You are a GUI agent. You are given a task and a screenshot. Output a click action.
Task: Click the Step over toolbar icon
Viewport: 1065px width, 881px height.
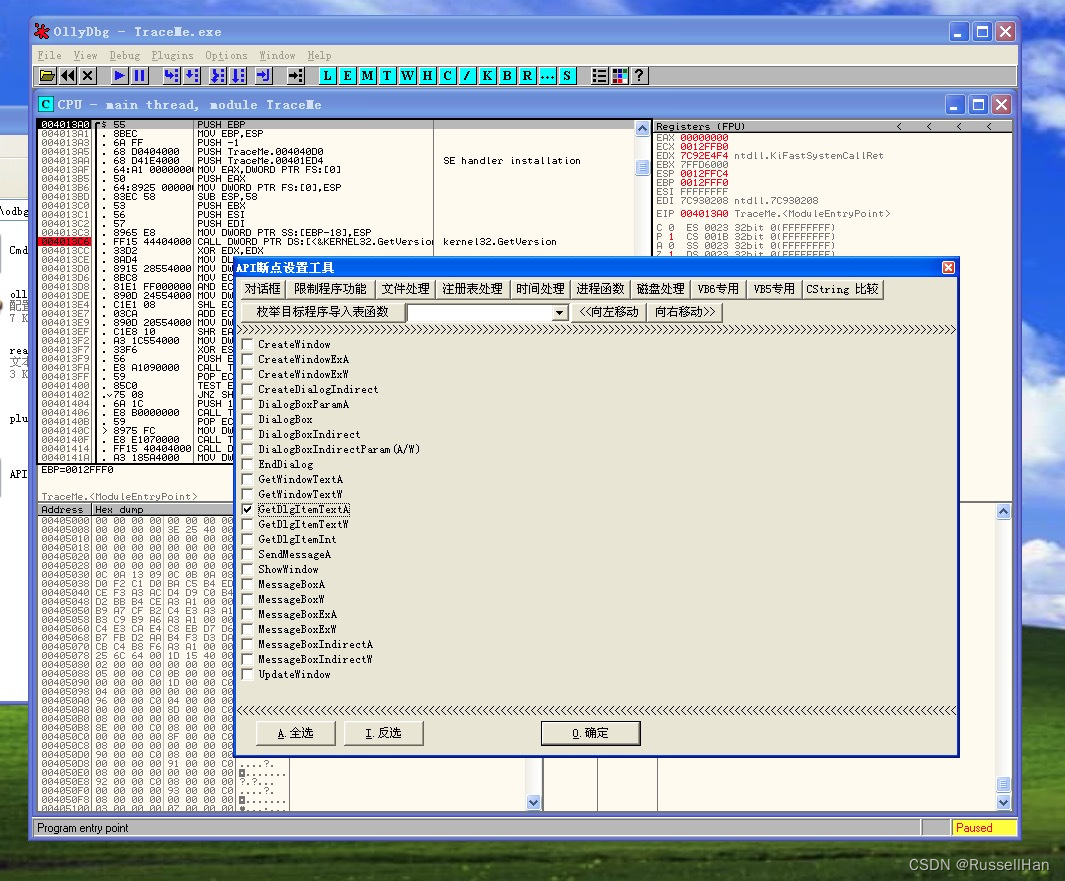[192, 76]
